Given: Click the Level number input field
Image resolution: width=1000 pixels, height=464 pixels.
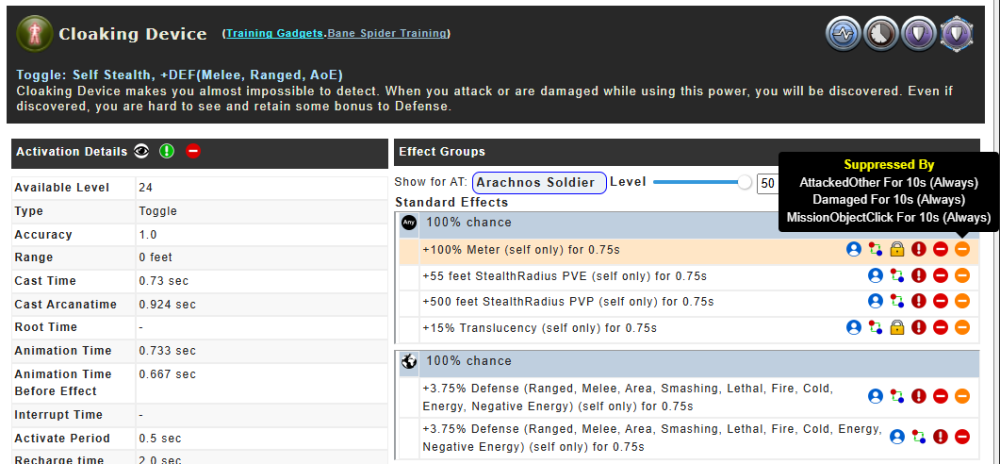Looking at the screenshot, I should tap(768, 183).
